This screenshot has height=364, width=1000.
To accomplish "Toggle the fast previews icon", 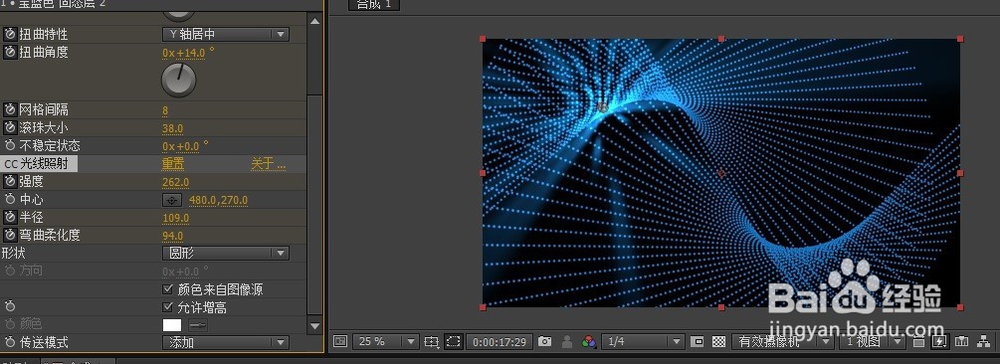I will [x=940, y=342].
